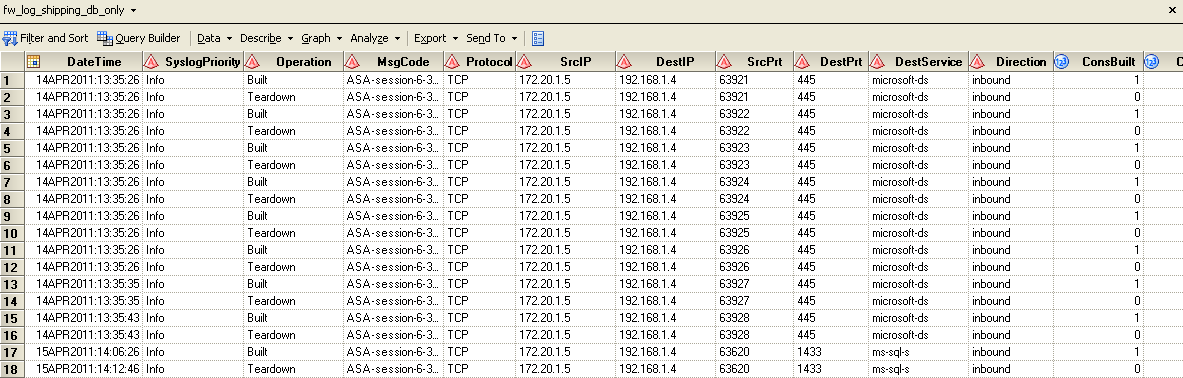Select row 17 by its row header
Screen dimensions: 1183x378
(x=12, y=352)
